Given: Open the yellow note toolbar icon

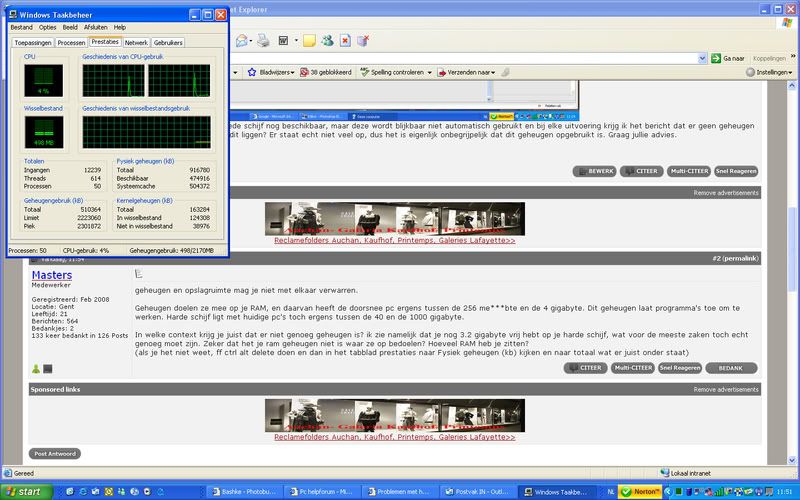Looking at the screenshot, I should click(x=309, y=41).
